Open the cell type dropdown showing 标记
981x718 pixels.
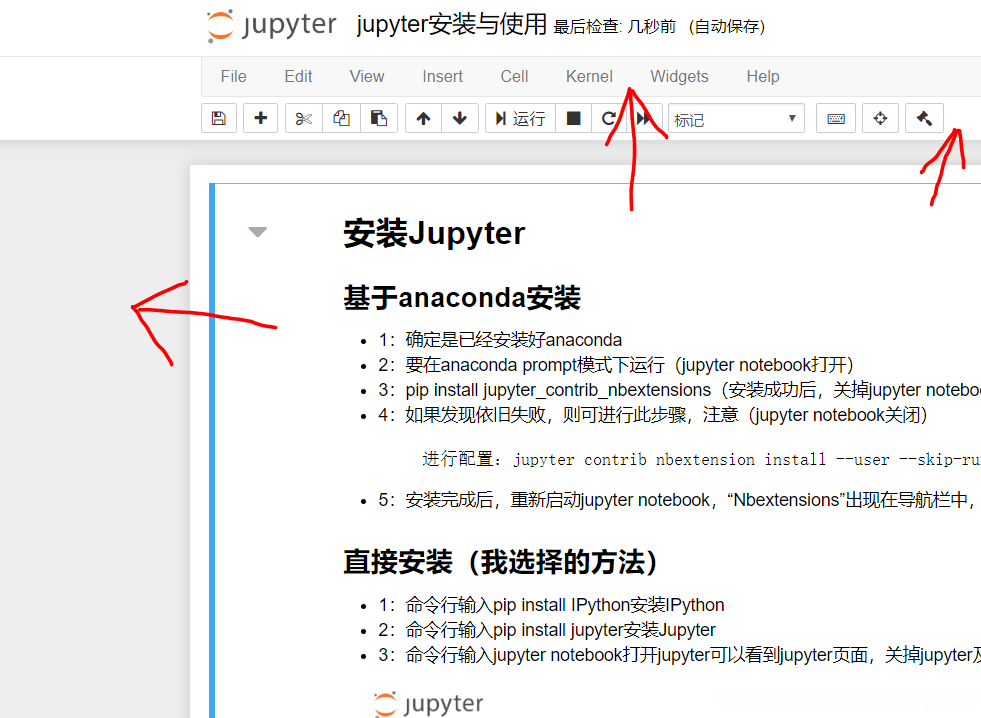pos(736,118)
